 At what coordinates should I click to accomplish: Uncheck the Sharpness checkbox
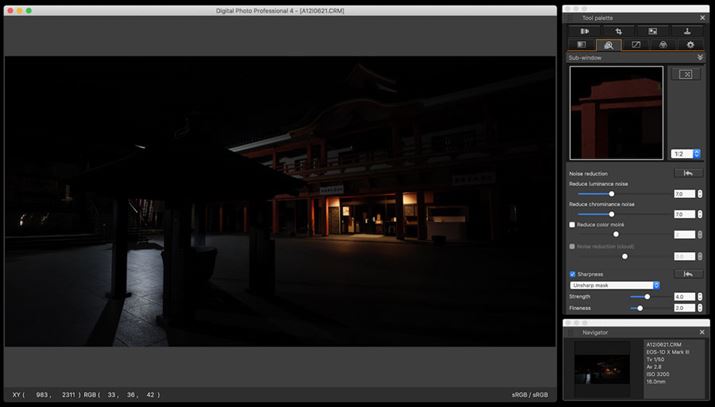pos(572,273)
